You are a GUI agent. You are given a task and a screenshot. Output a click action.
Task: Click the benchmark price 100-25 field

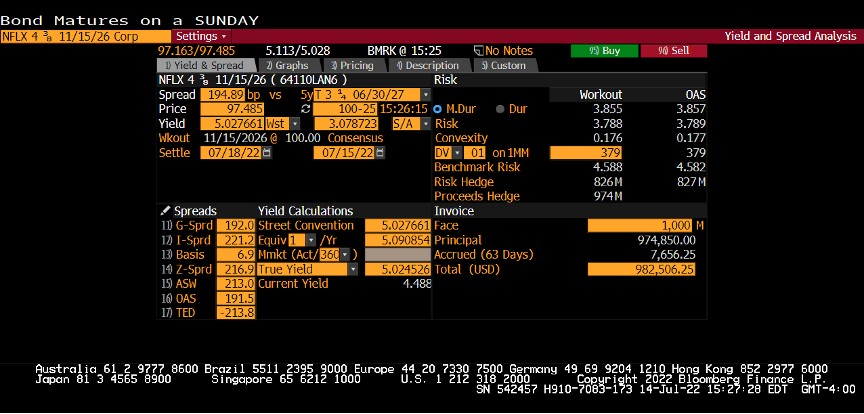click(347, 109)
